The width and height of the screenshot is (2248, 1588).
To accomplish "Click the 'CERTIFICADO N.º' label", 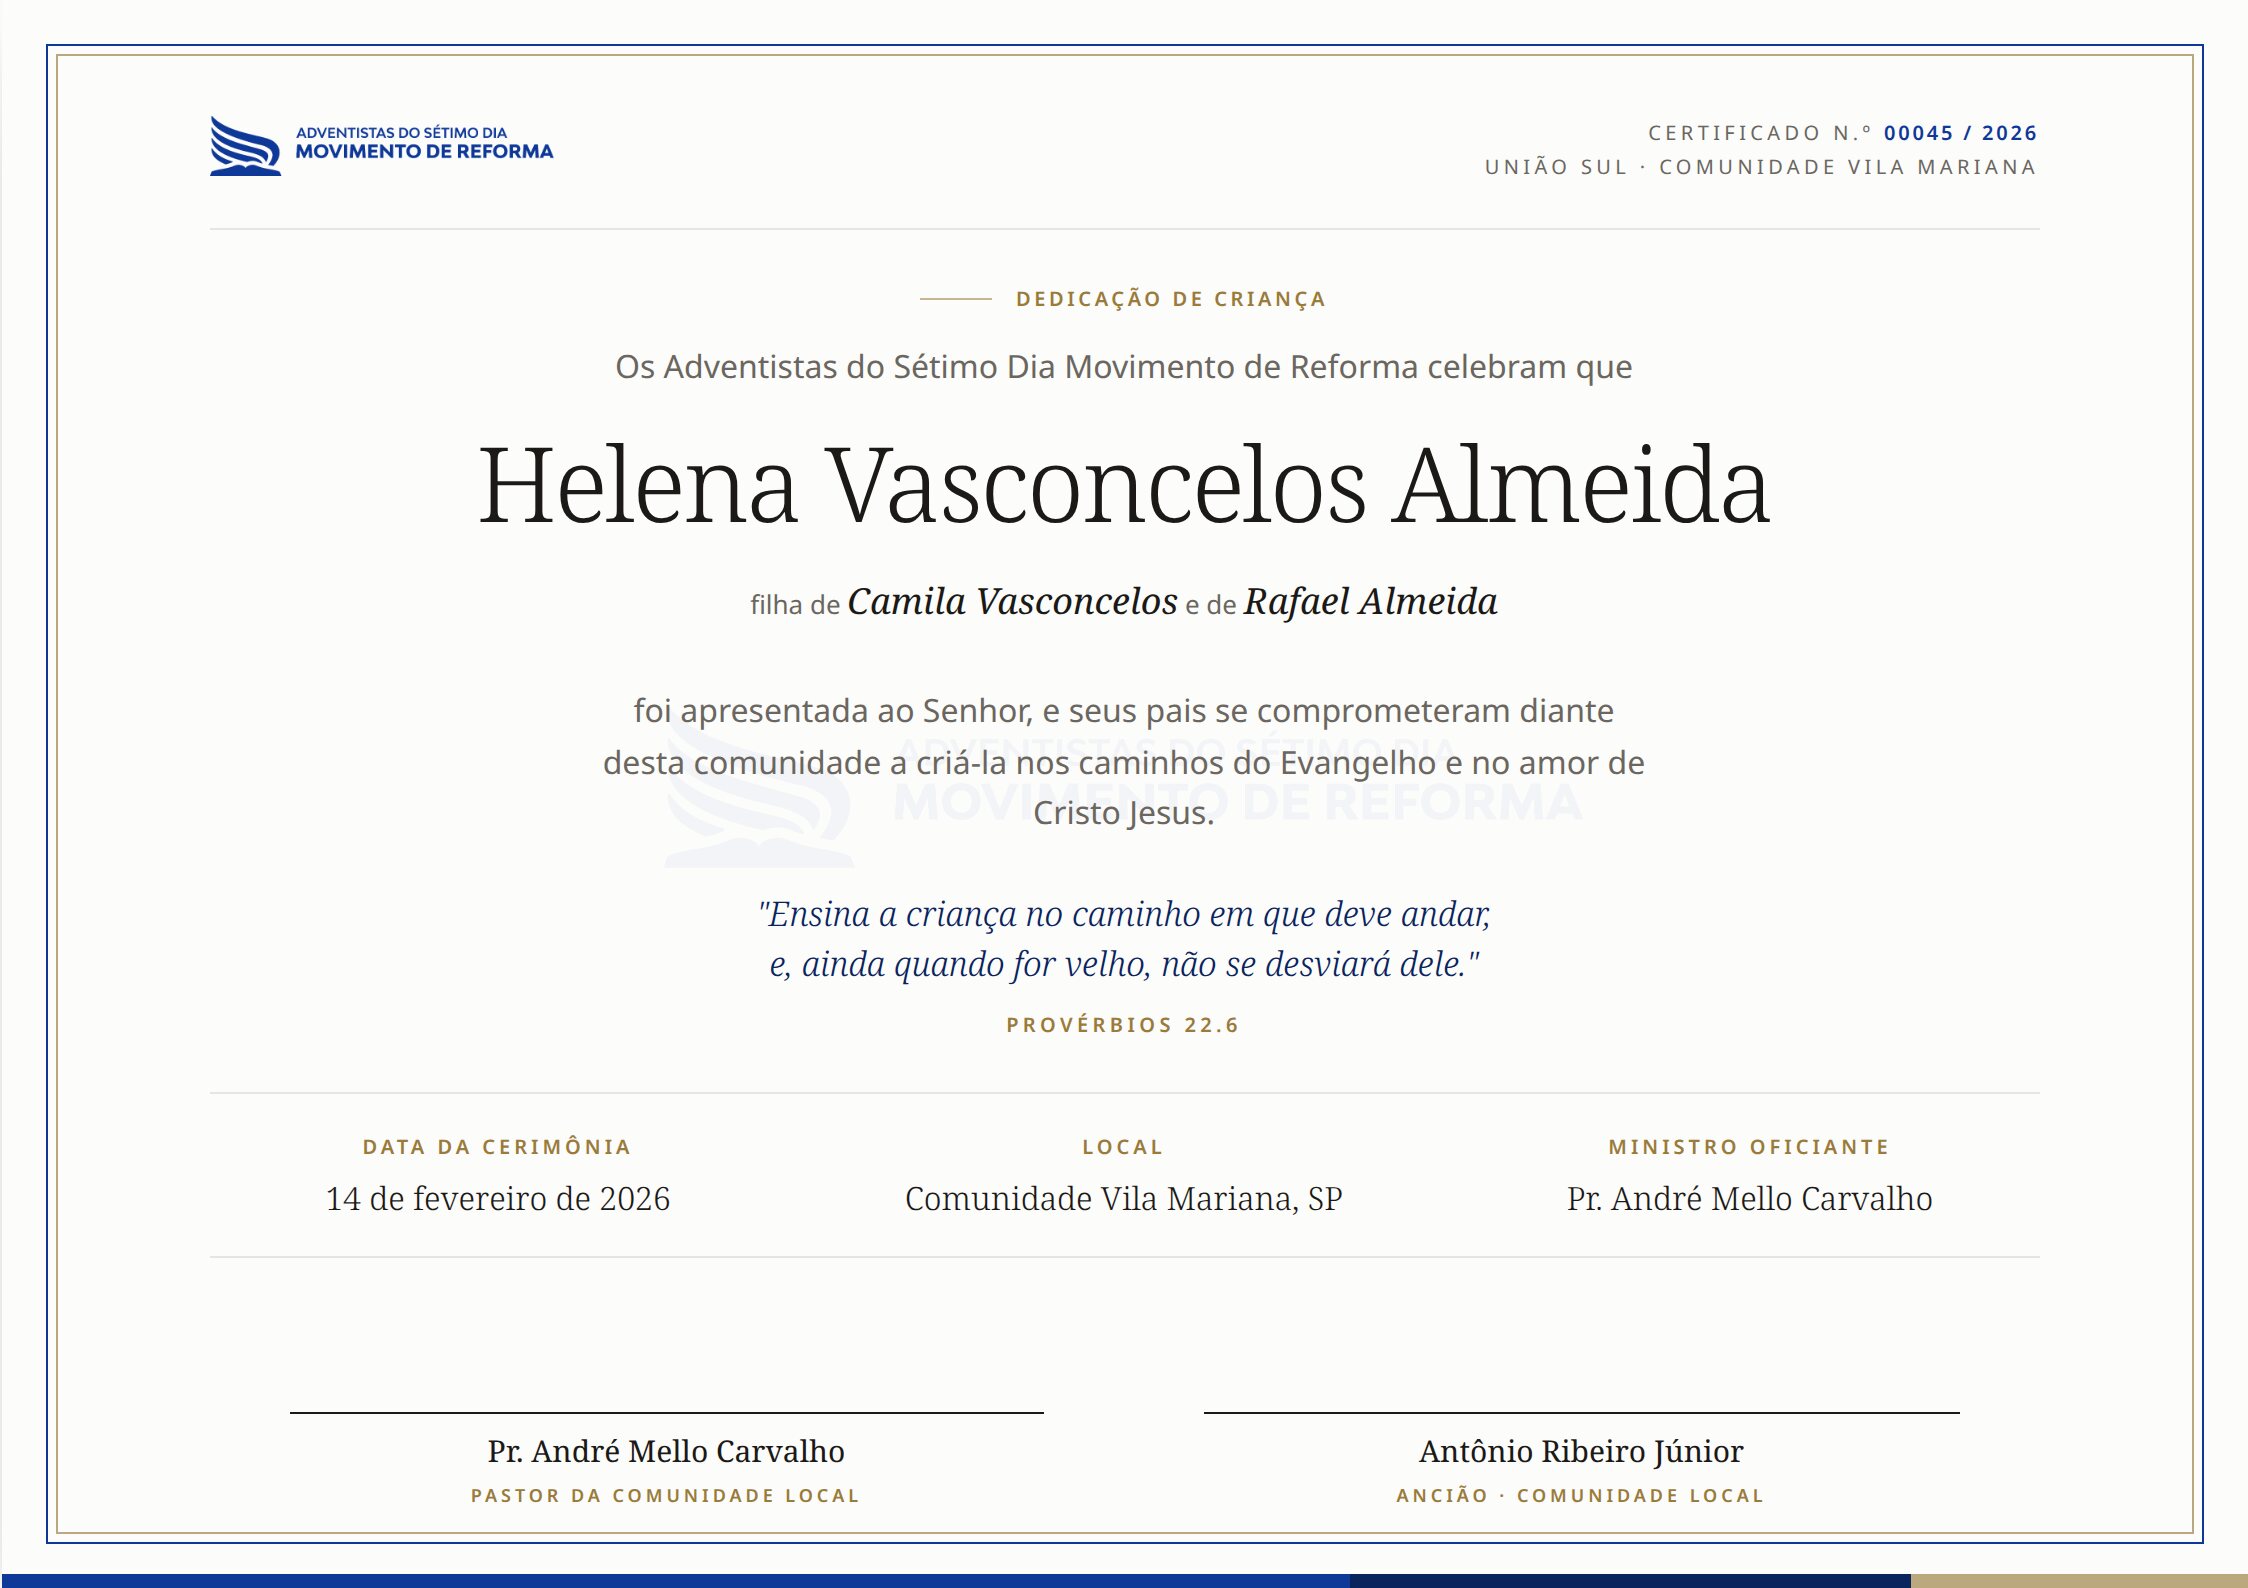I will tap(1760, 133).
